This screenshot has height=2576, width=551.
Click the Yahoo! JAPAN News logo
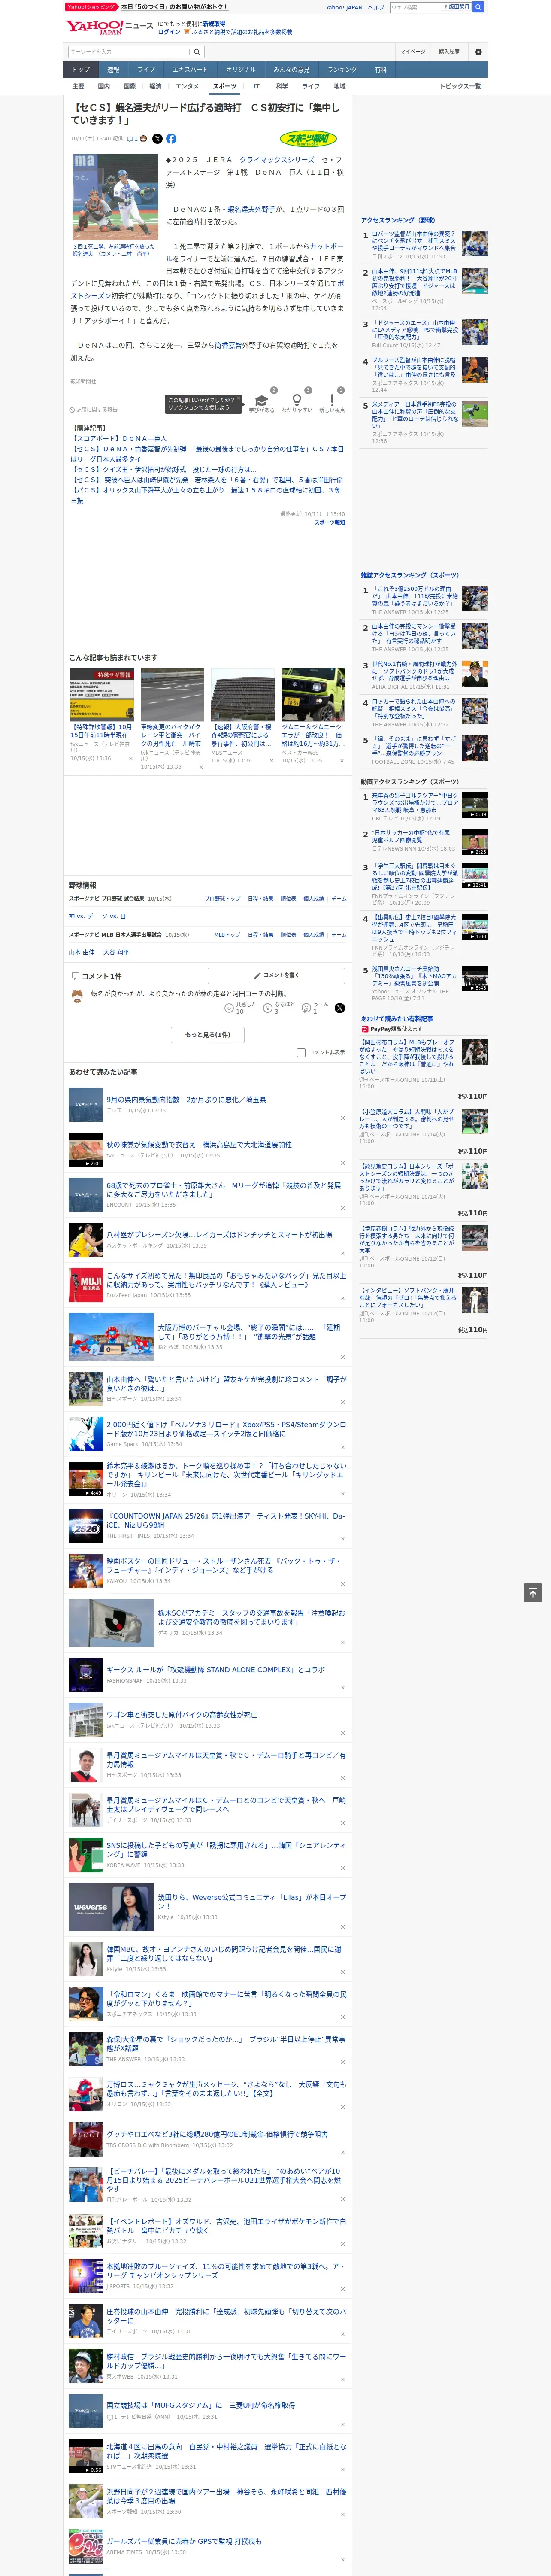pyautogui.click(x=109, y=27)
